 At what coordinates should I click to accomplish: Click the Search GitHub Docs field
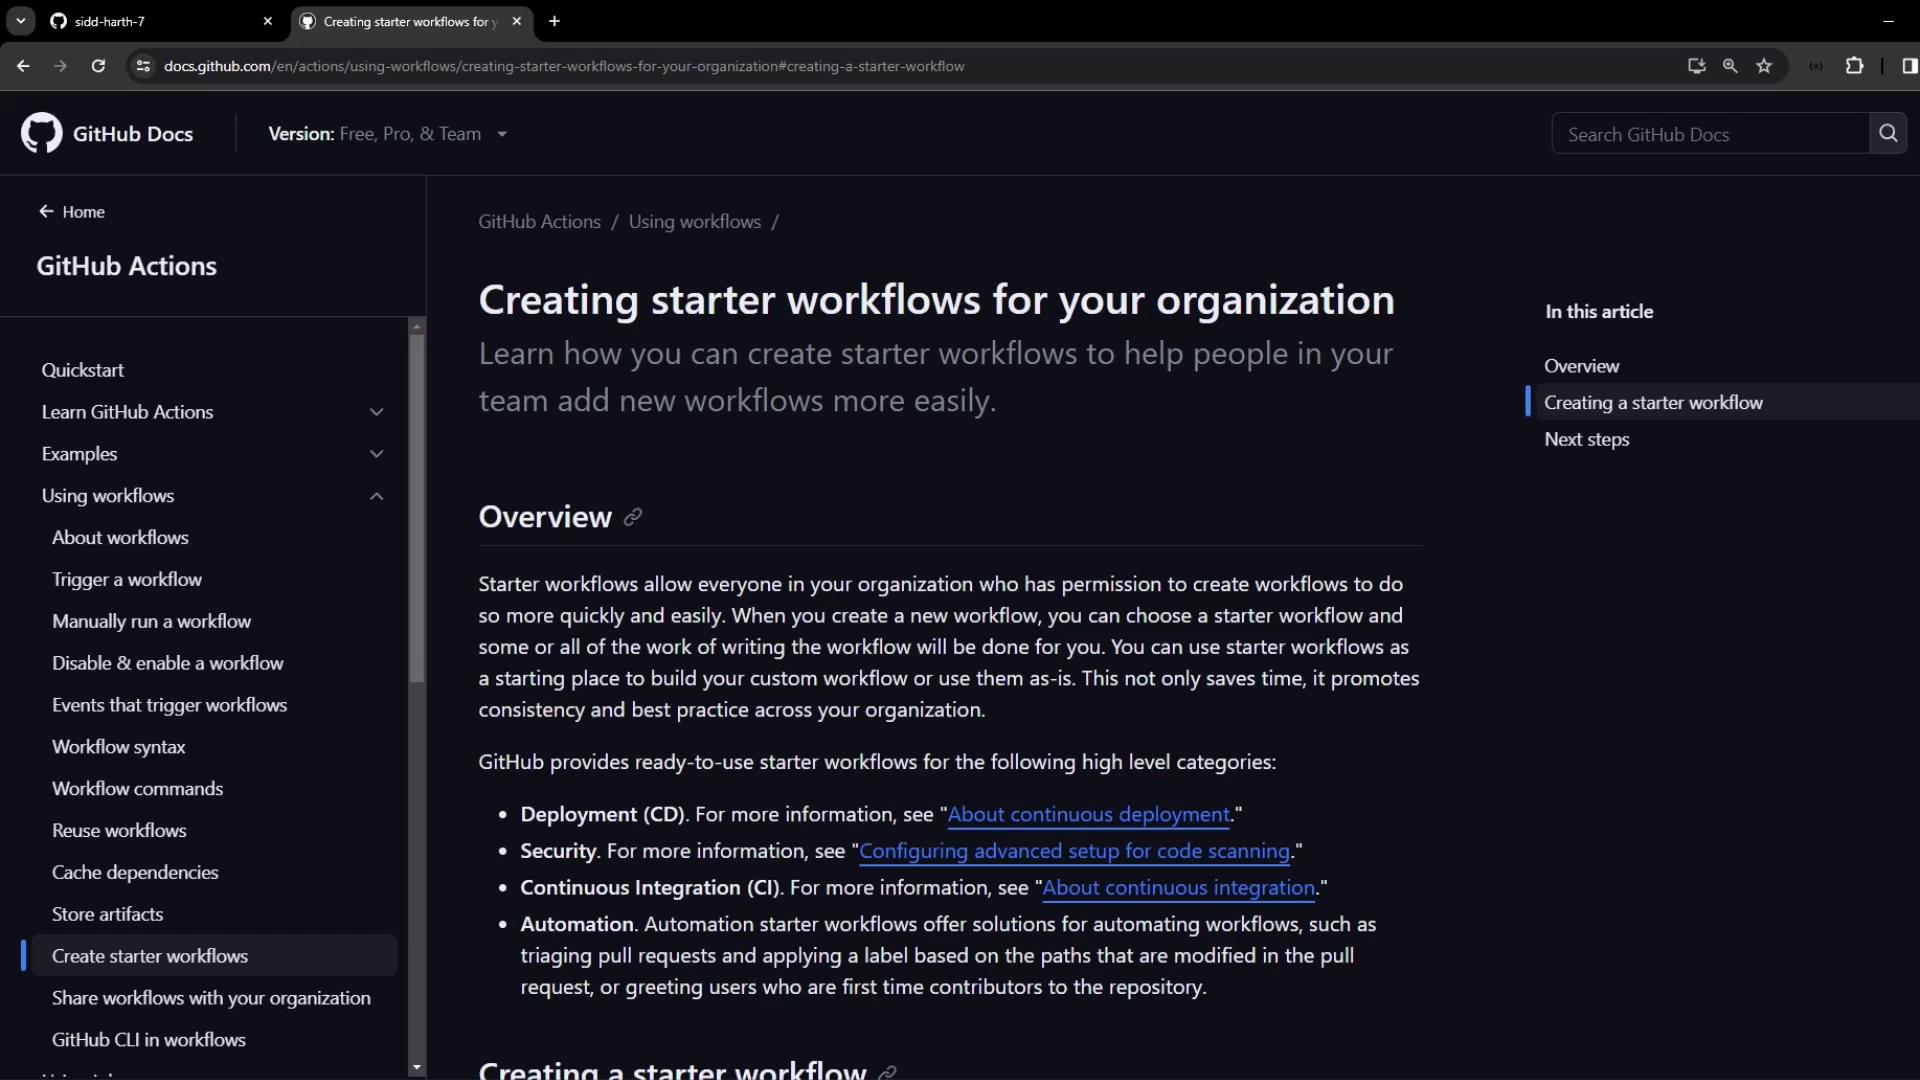pos(1710,134)
